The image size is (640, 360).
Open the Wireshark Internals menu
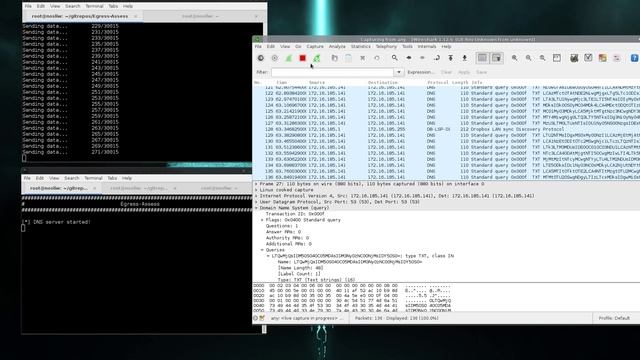(x=427, y=47)
